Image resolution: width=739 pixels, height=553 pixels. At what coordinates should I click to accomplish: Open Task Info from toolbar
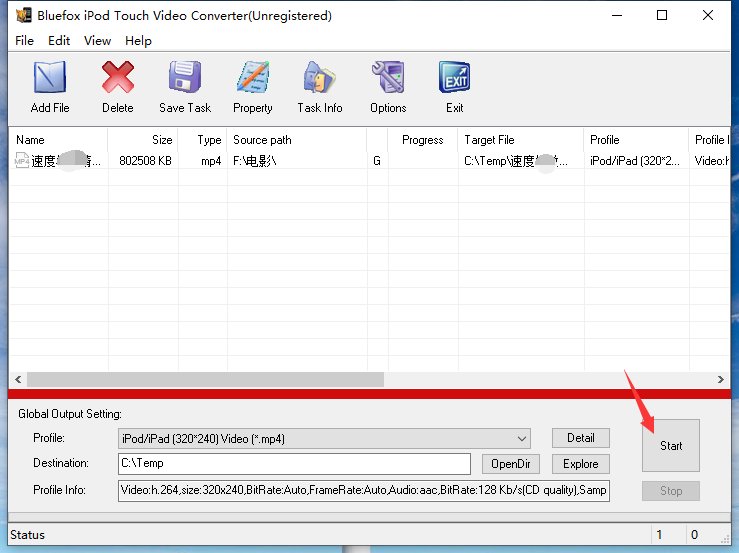pyautogui.click(x=320, y=77)
